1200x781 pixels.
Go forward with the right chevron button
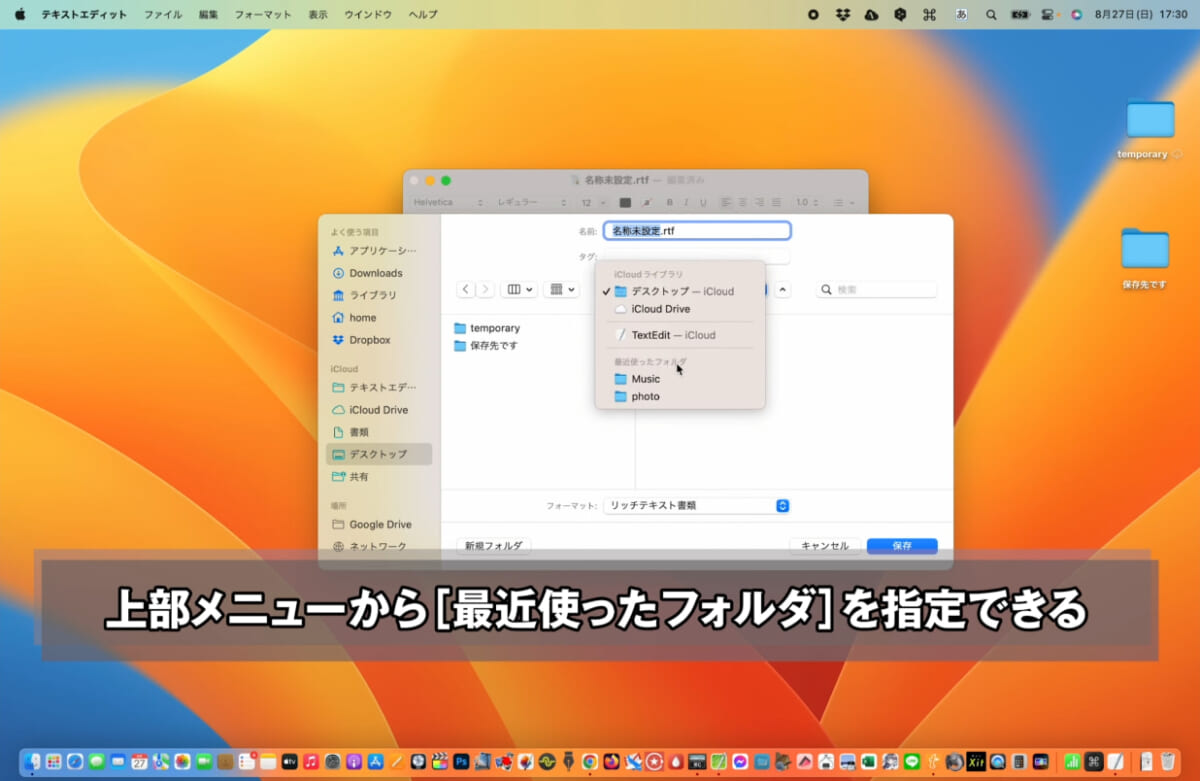click(x=485, y=289)
